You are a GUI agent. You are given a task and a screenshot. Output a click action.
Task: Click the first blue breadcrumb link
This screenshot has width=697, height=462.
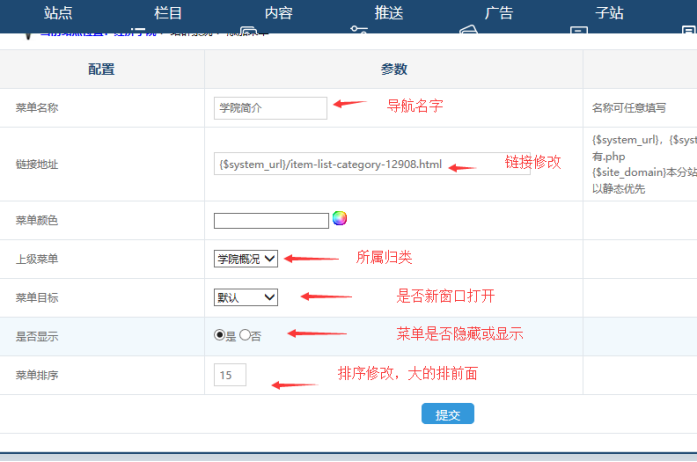pos(70,37)
